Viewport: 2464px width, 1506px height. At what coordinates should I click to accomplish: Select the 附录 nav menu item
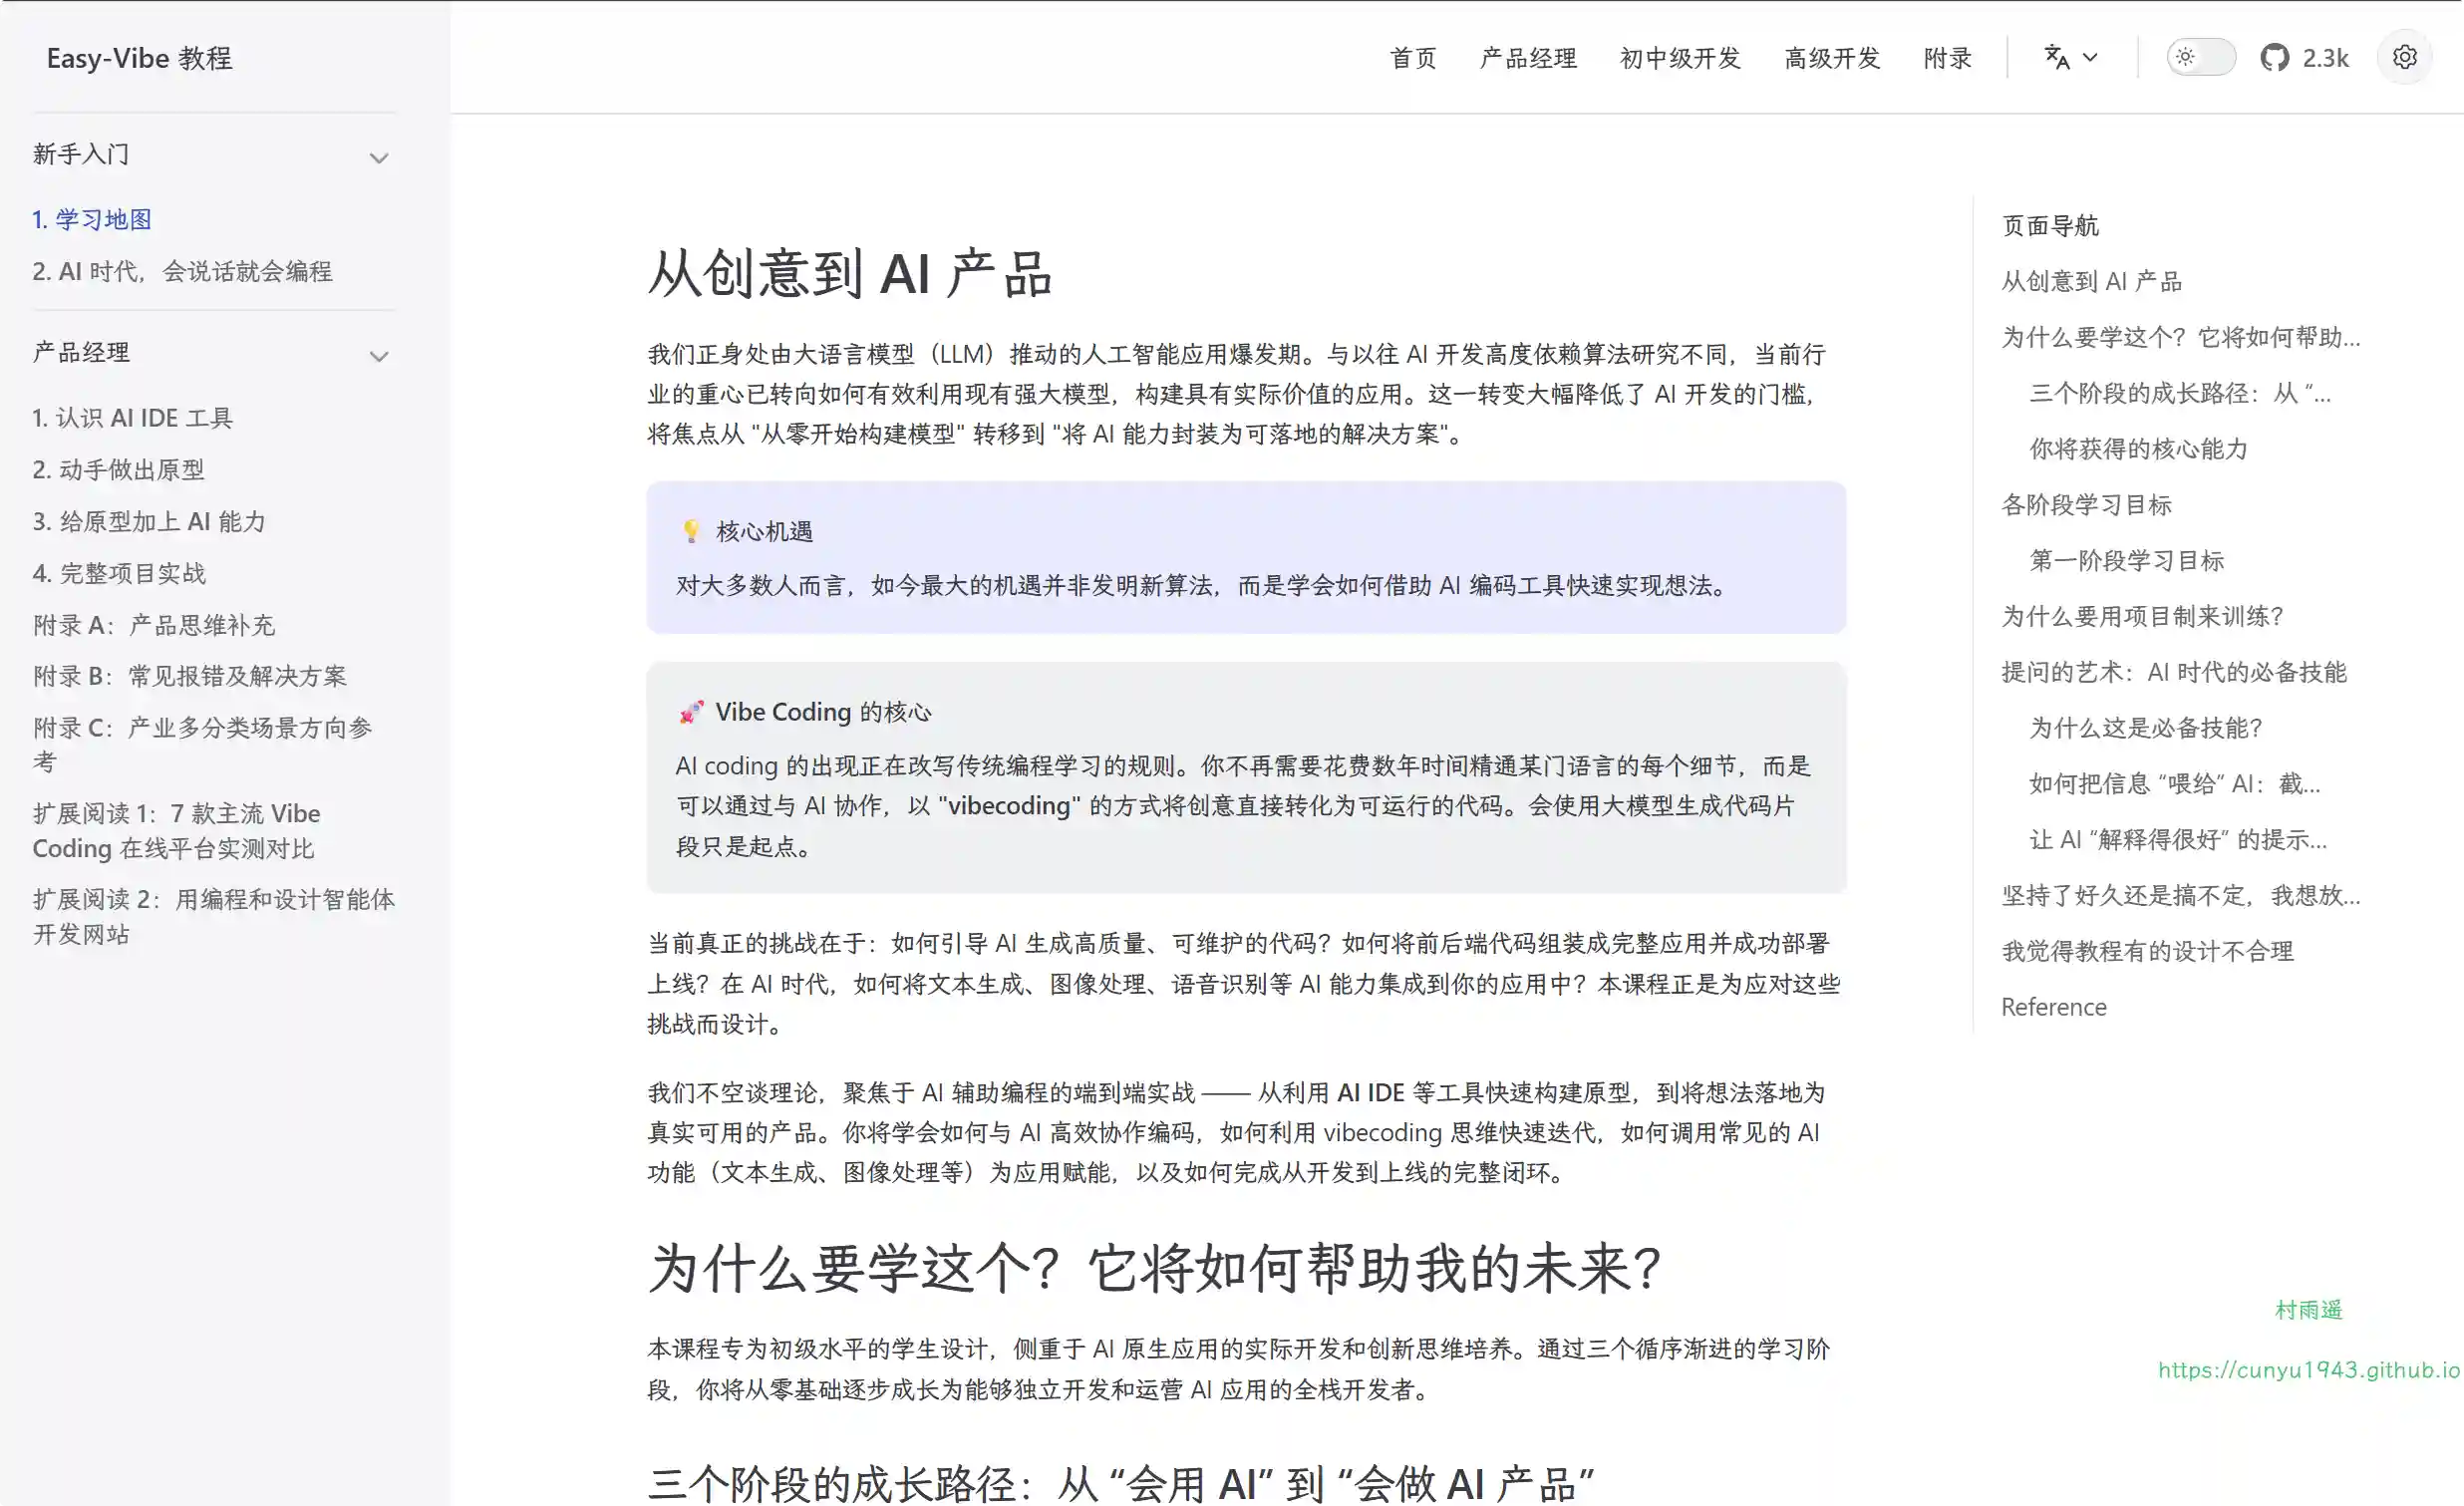pos(1947,58)
